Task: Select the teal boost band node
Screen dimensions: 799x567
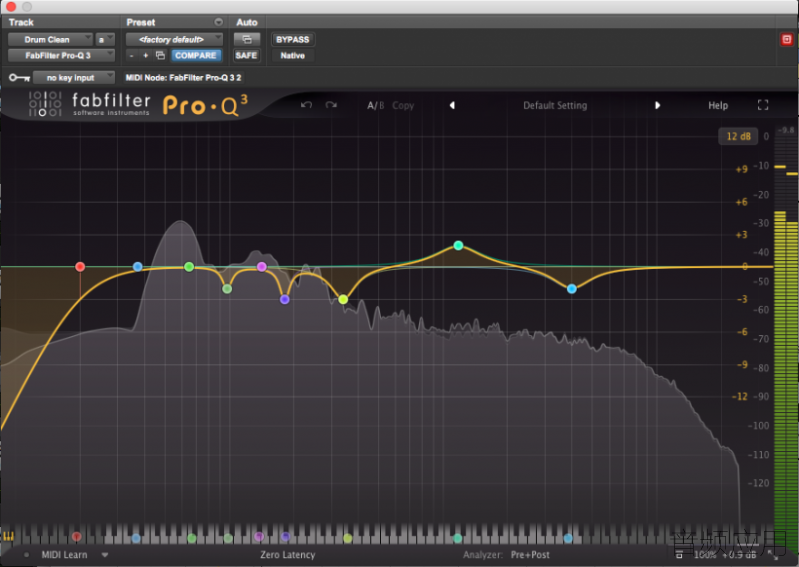Action: (x=458, y=246)
